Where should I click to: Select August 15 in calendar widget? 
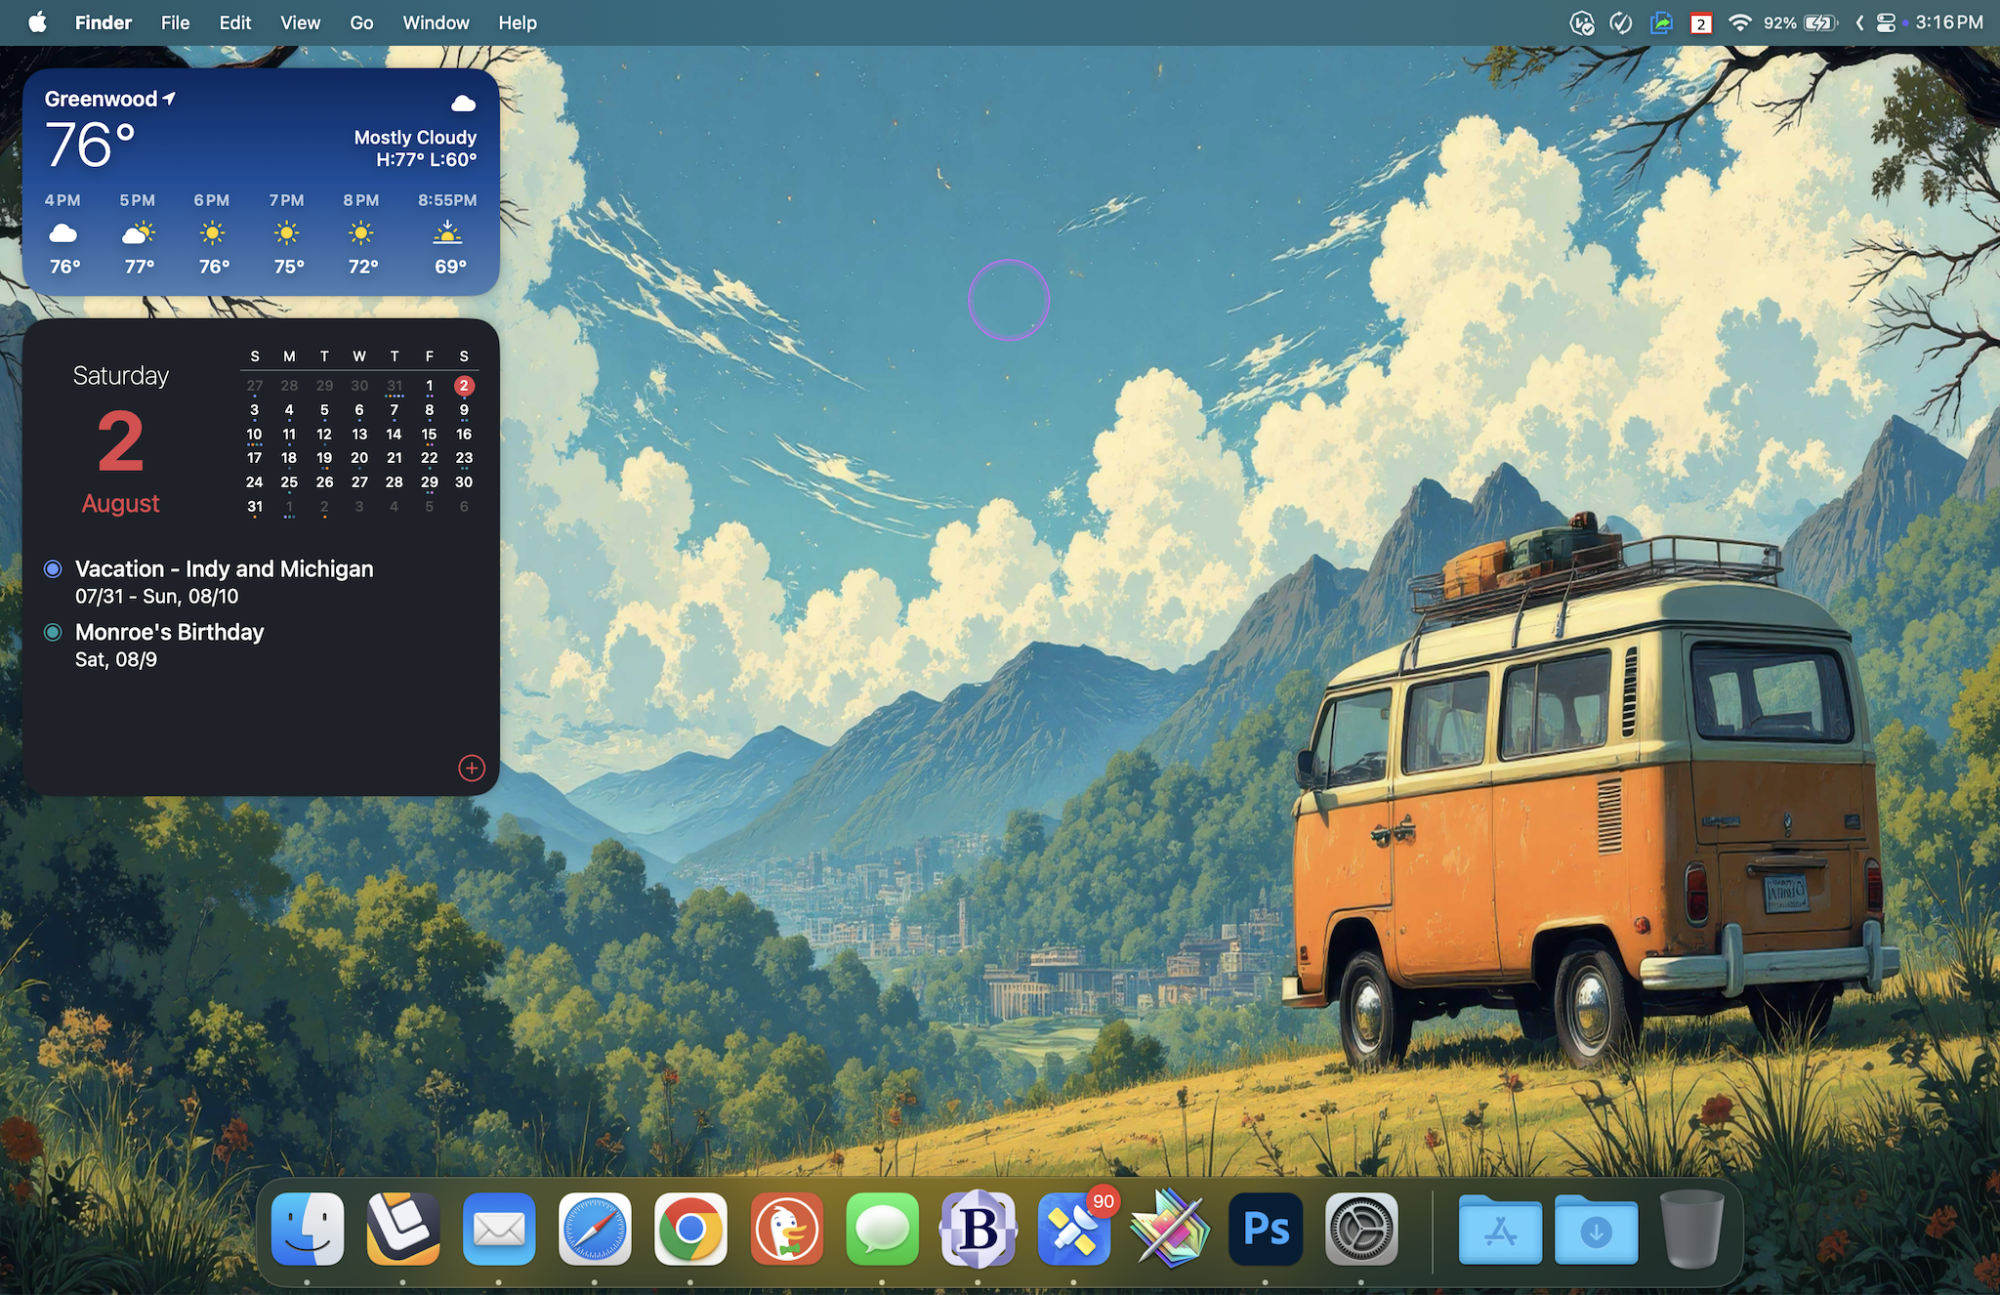pyautogui.click(x=429, y=434)
